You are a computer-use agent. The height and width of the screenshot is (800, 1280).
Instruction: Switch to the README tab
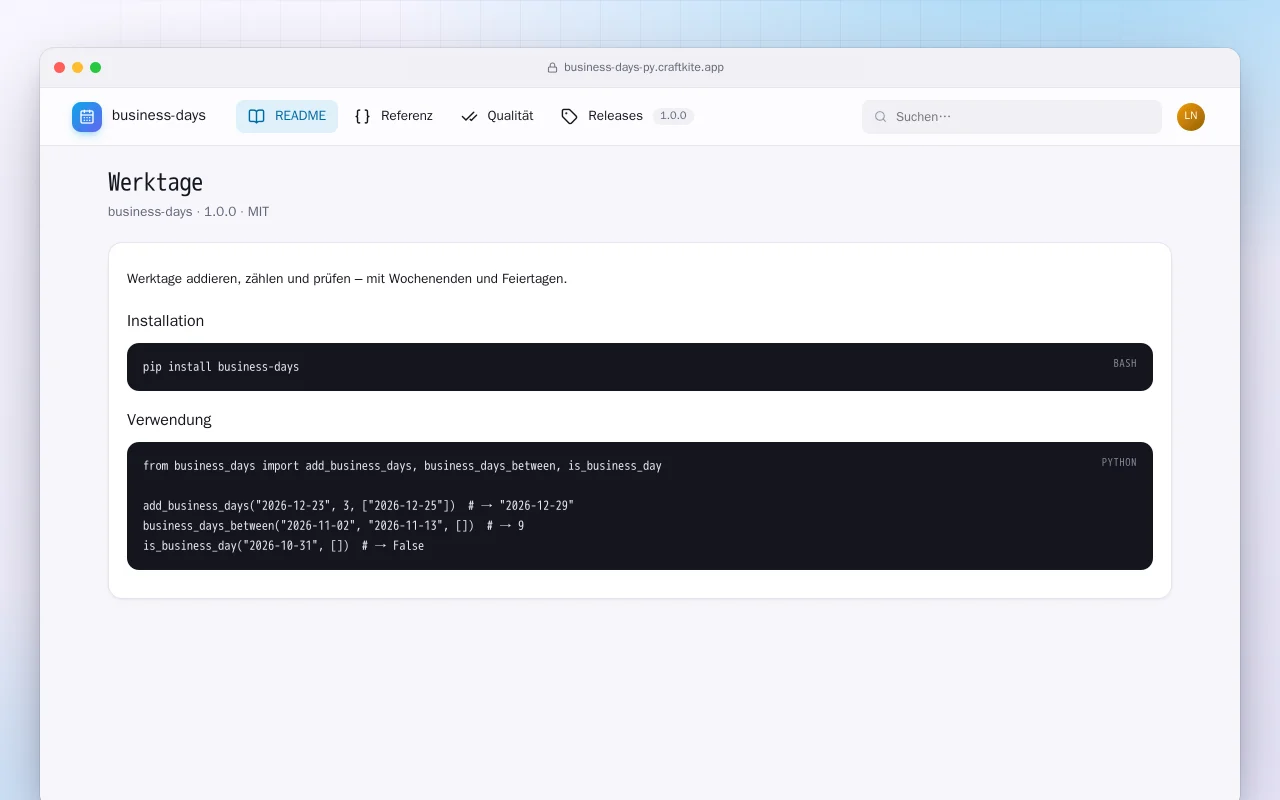(x=287, y=116)
